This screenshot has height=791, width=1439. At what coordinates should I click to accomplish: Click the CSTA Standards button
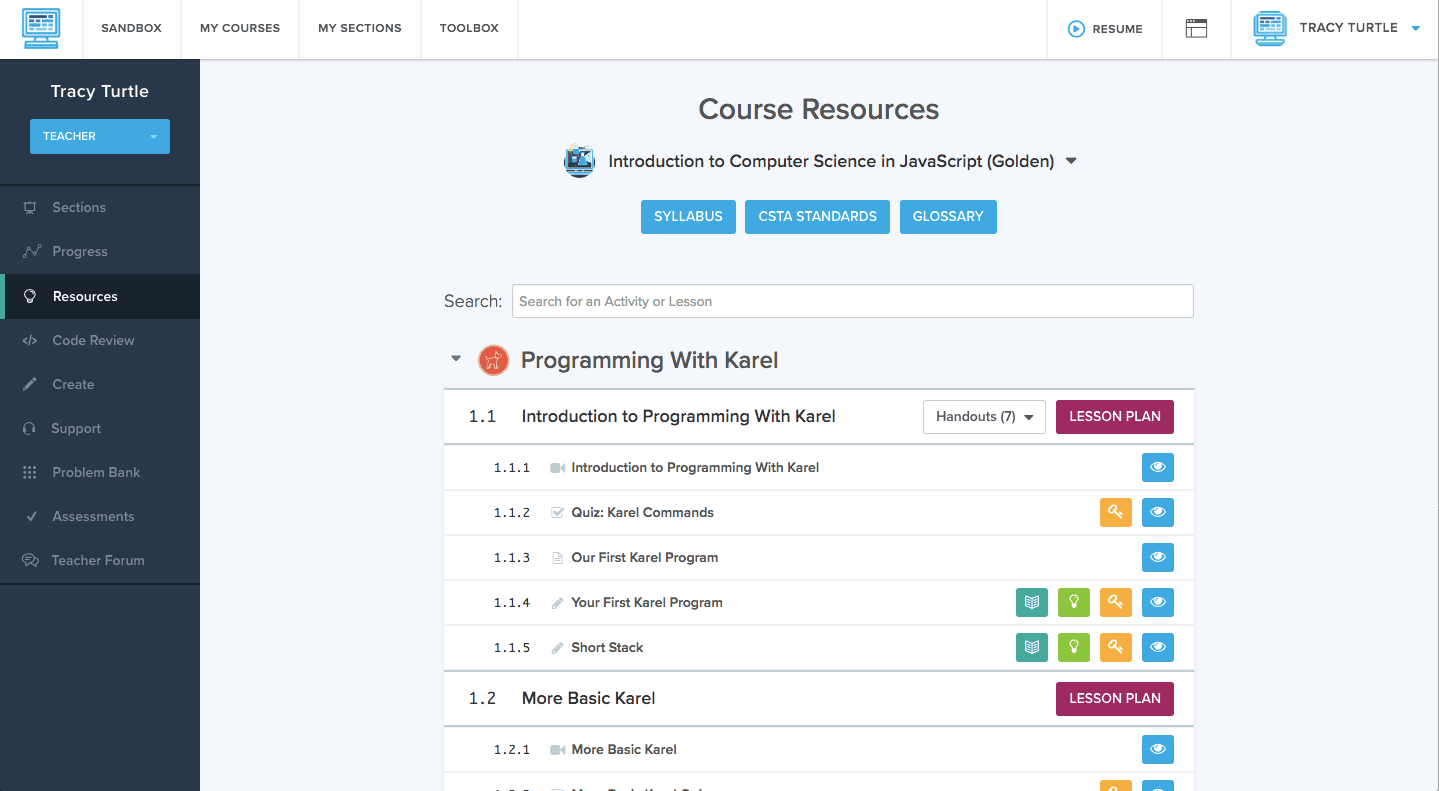[817, 216]
